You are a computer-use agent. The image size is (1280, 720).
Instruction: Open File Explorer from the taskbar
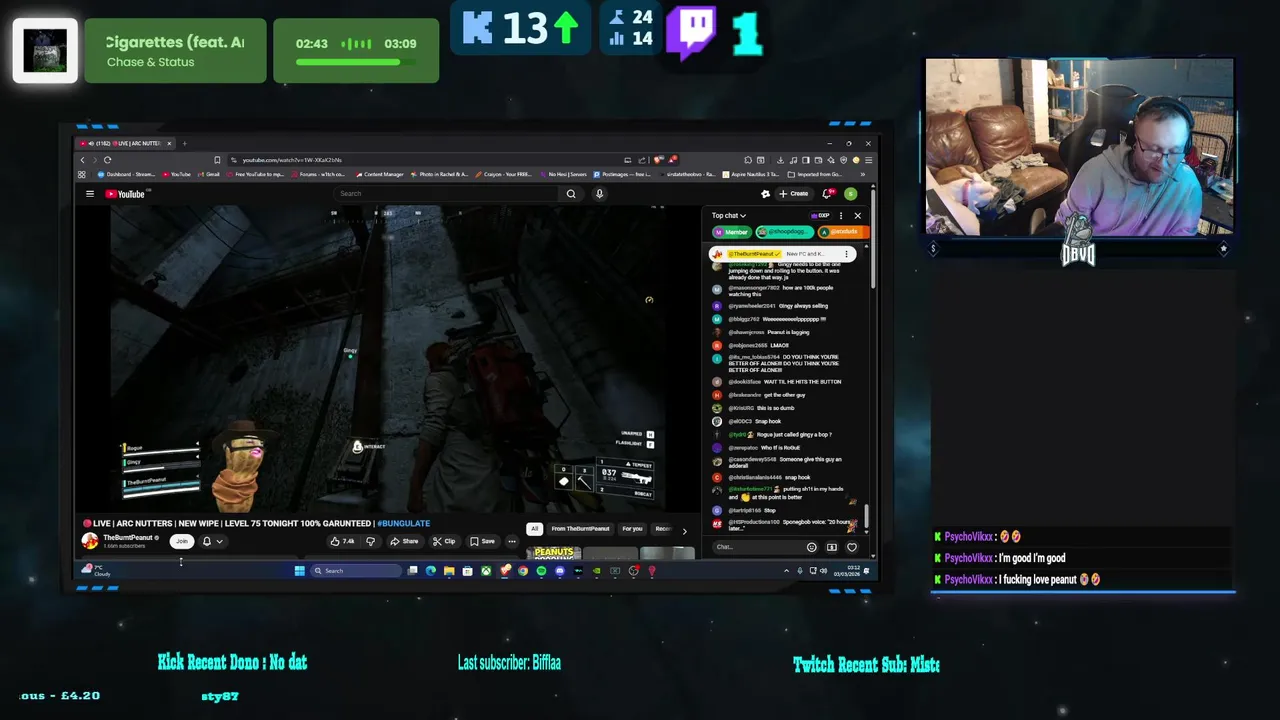[x=449, y=571]
